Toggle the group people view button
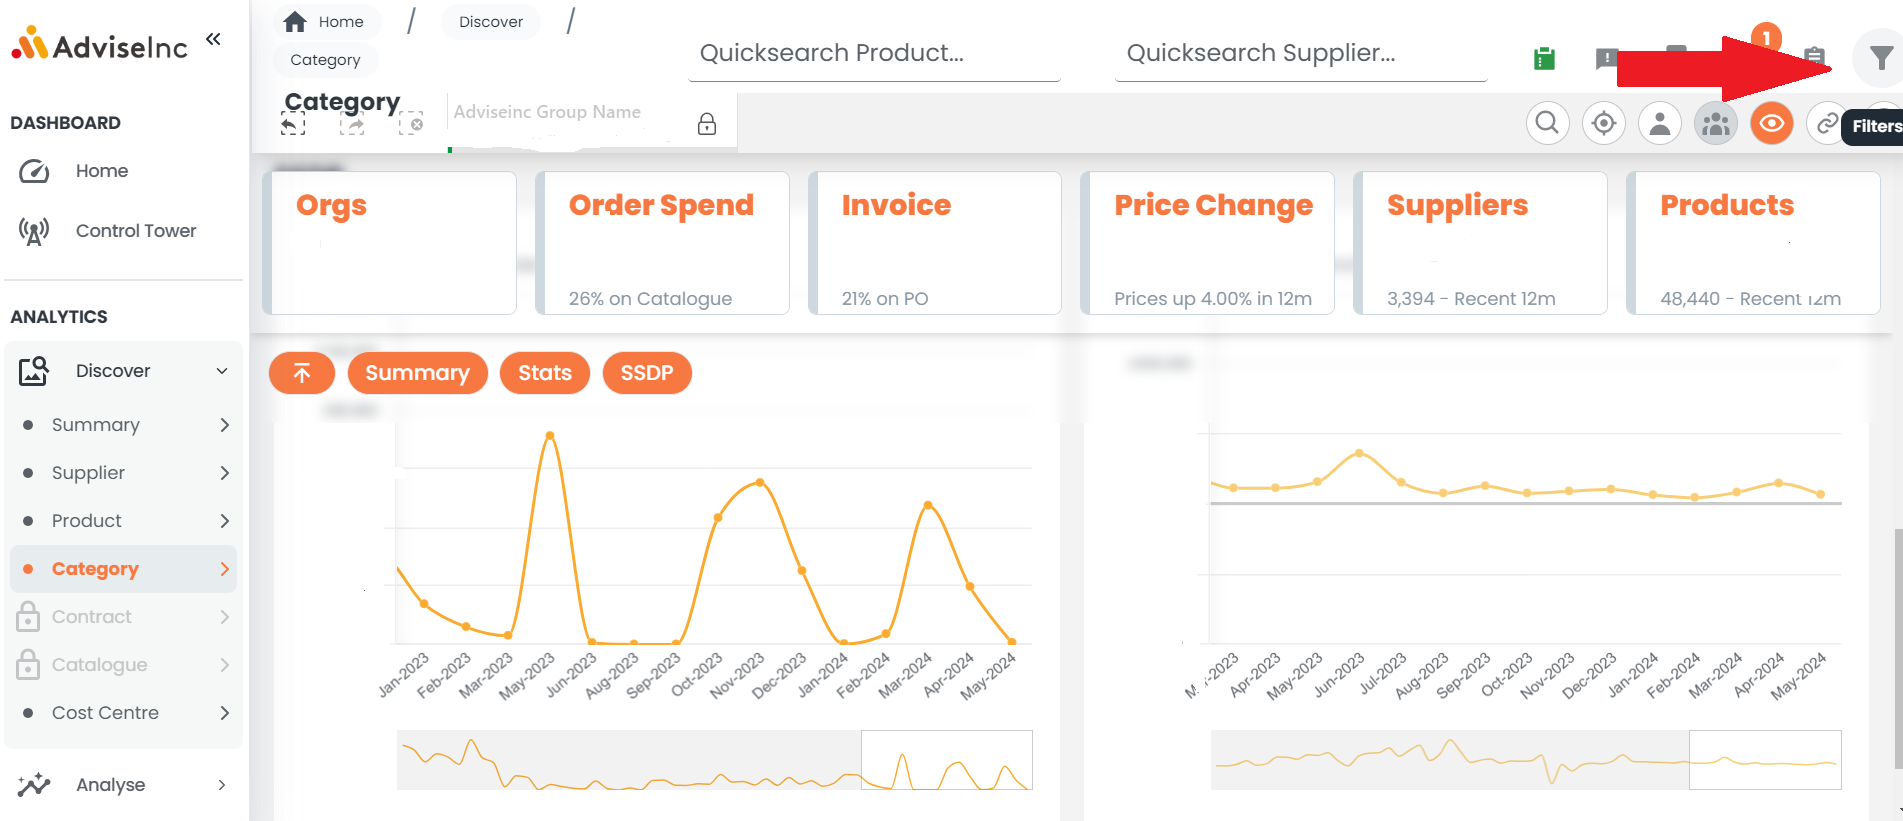This screenshot has width=1903, height=821. click(1716, 123)
